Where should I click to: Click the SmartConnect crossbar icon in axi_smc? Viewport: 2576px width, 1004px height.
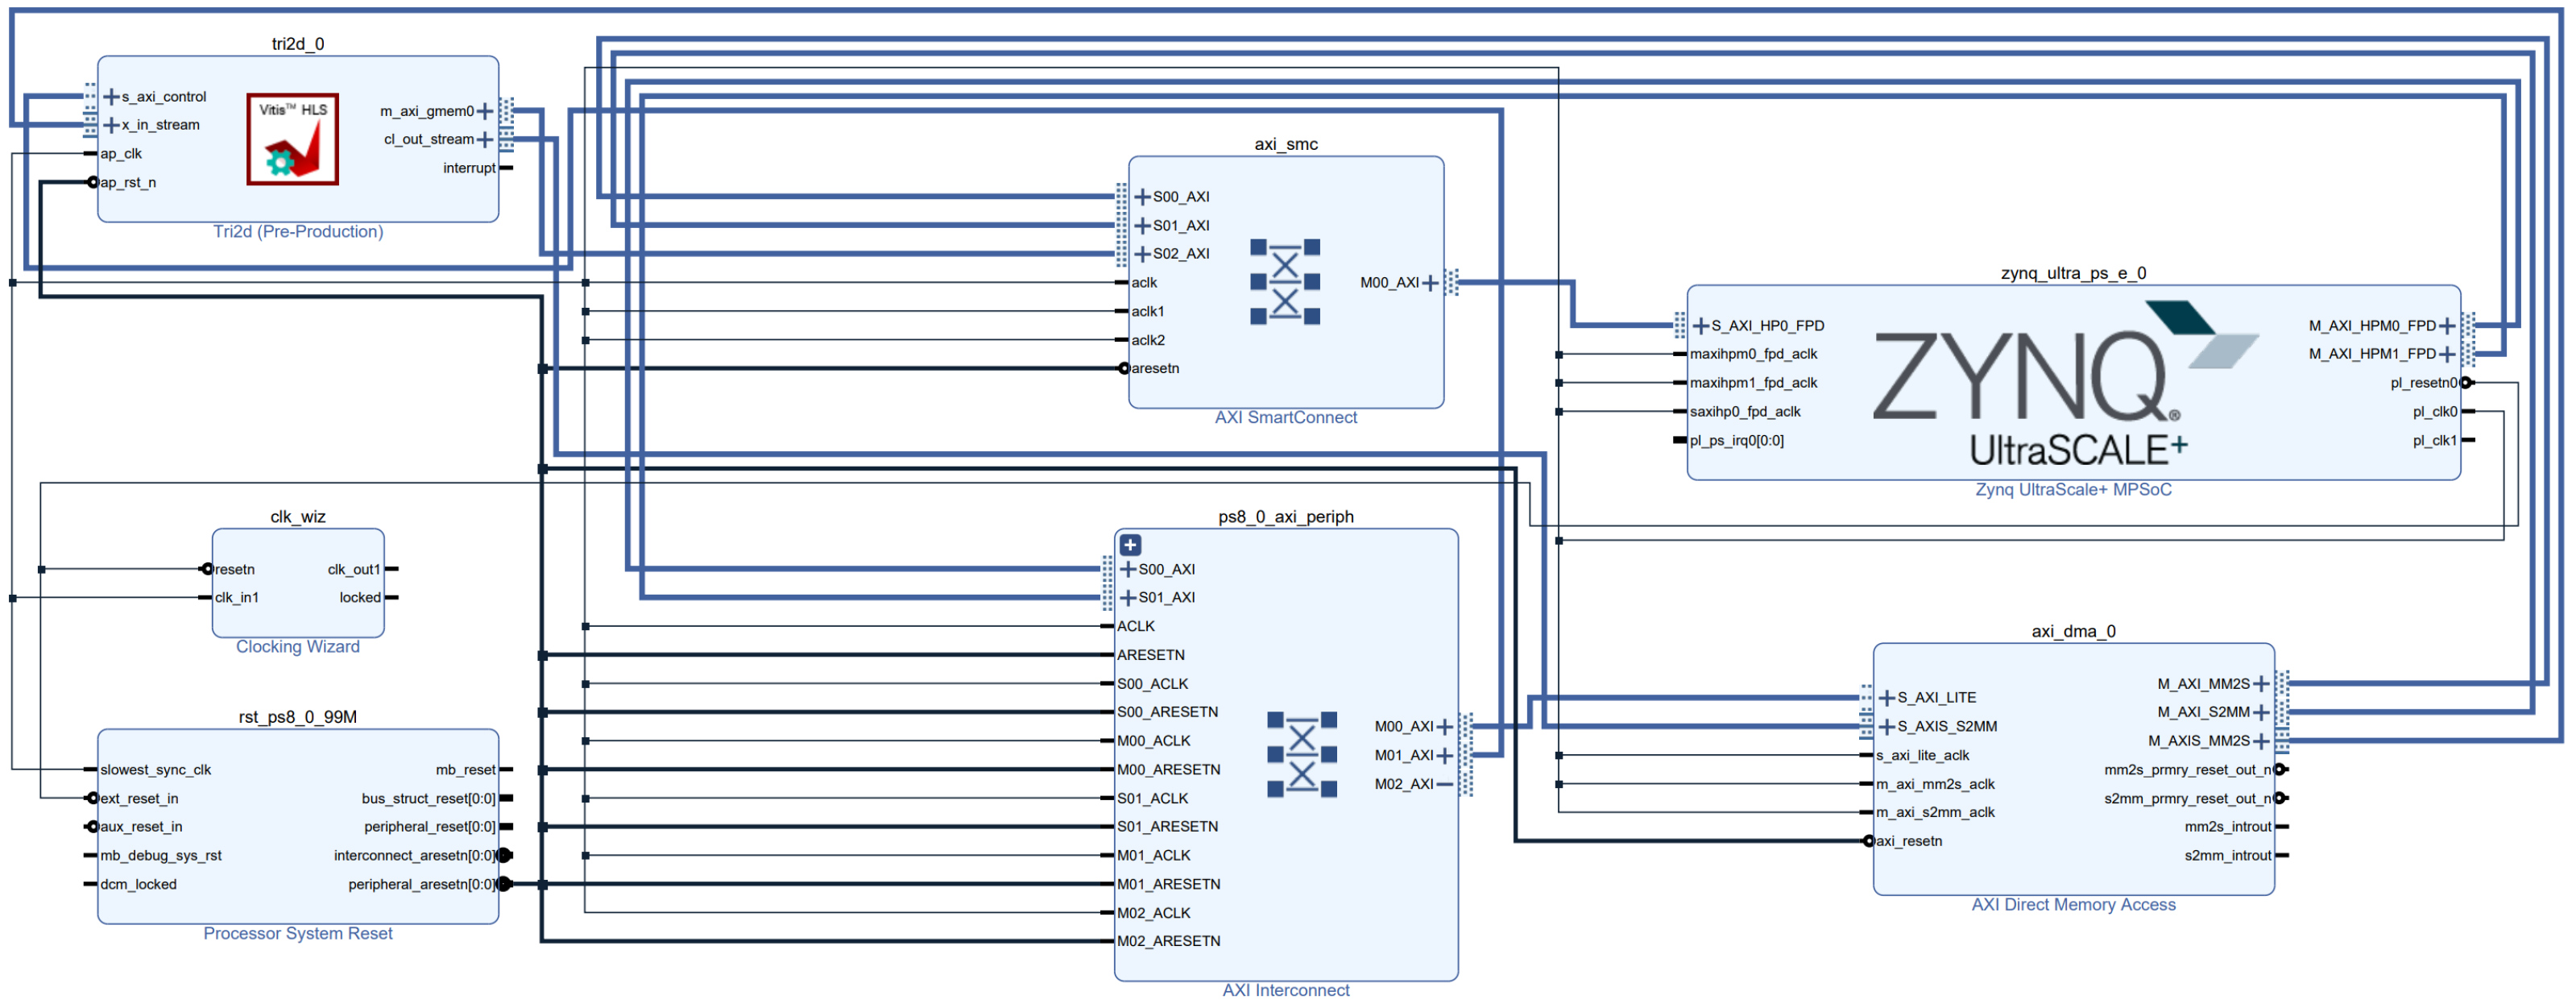[x=1285, y=282]
